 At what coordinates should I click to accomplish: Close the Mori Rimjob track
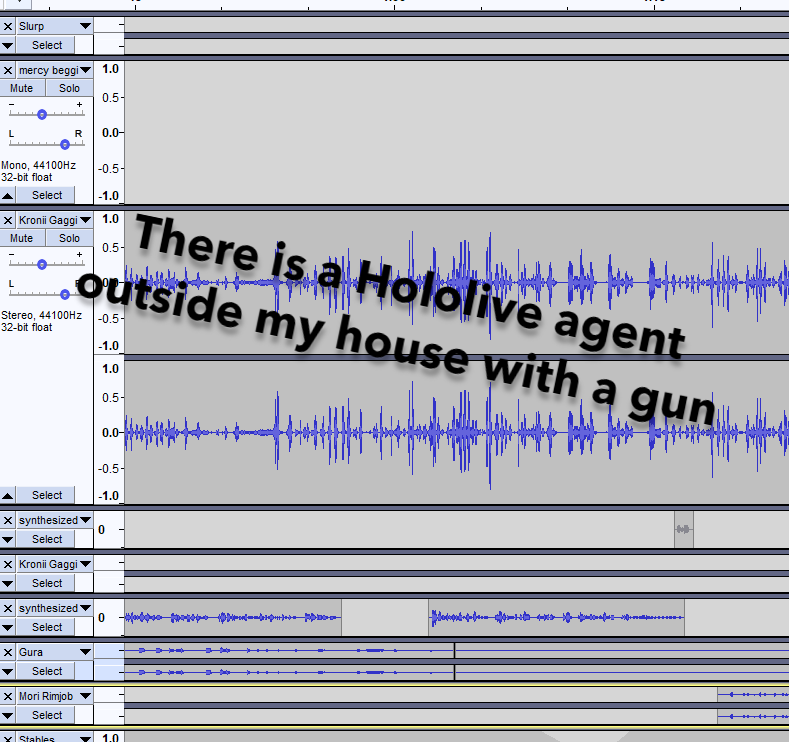(x=8, y=696)
